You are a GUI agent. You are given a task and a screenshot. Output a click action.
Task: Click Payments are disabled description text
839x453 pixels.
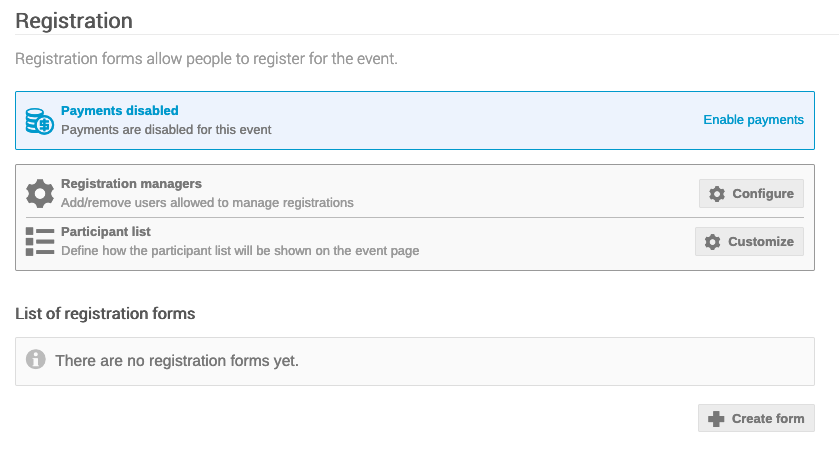pos(166,130)
